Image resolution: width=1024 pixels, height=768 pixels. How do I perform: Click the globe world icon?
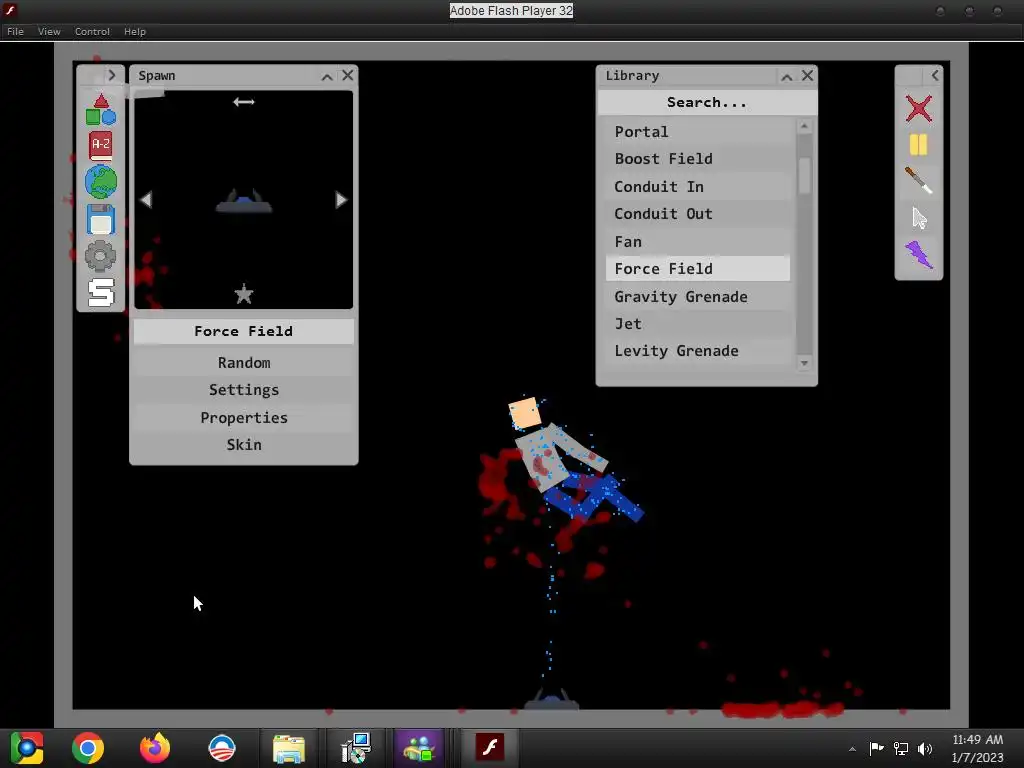101,182
